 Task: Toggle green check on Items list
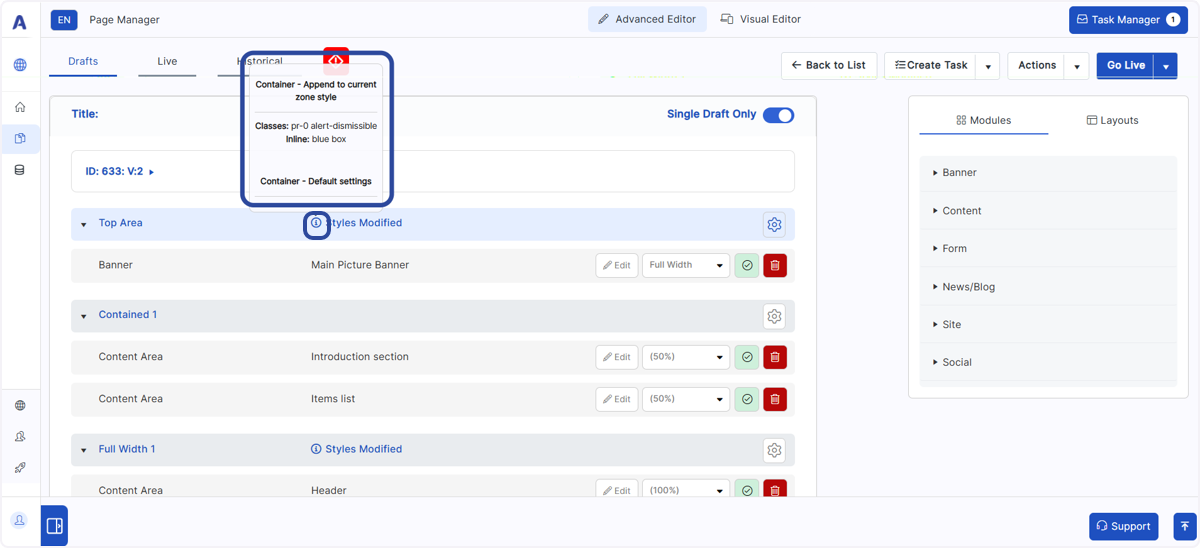click(x=747, y=399)
